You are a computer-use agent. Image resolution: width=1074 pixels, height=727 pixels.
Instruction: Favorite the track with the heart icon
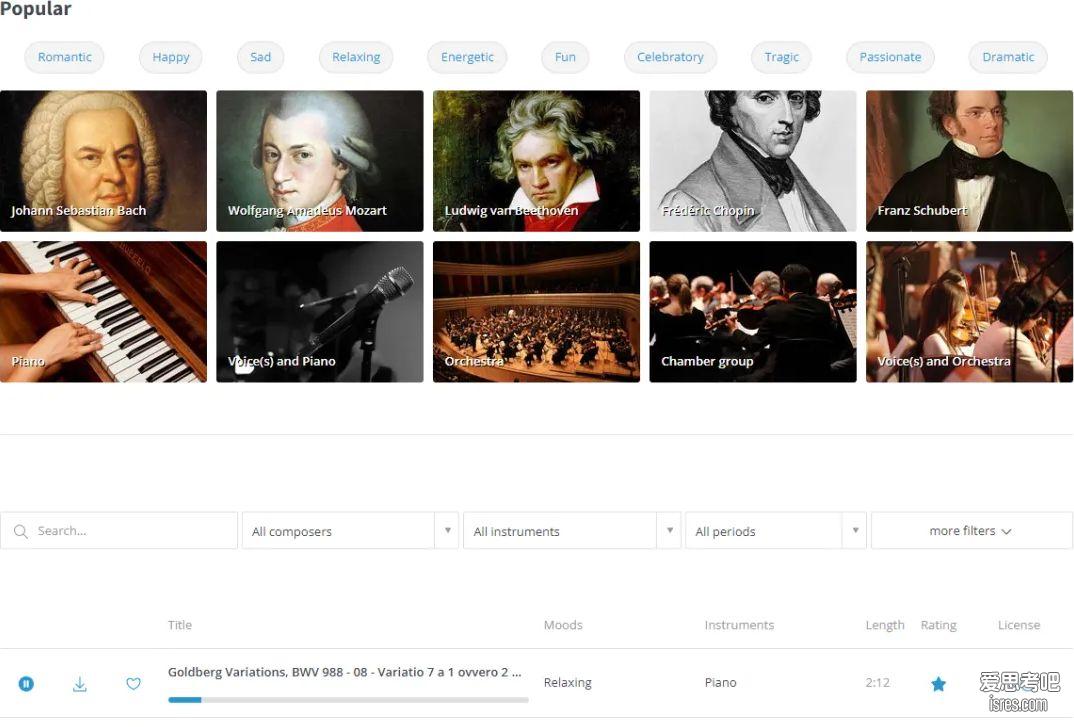[134, 683]
